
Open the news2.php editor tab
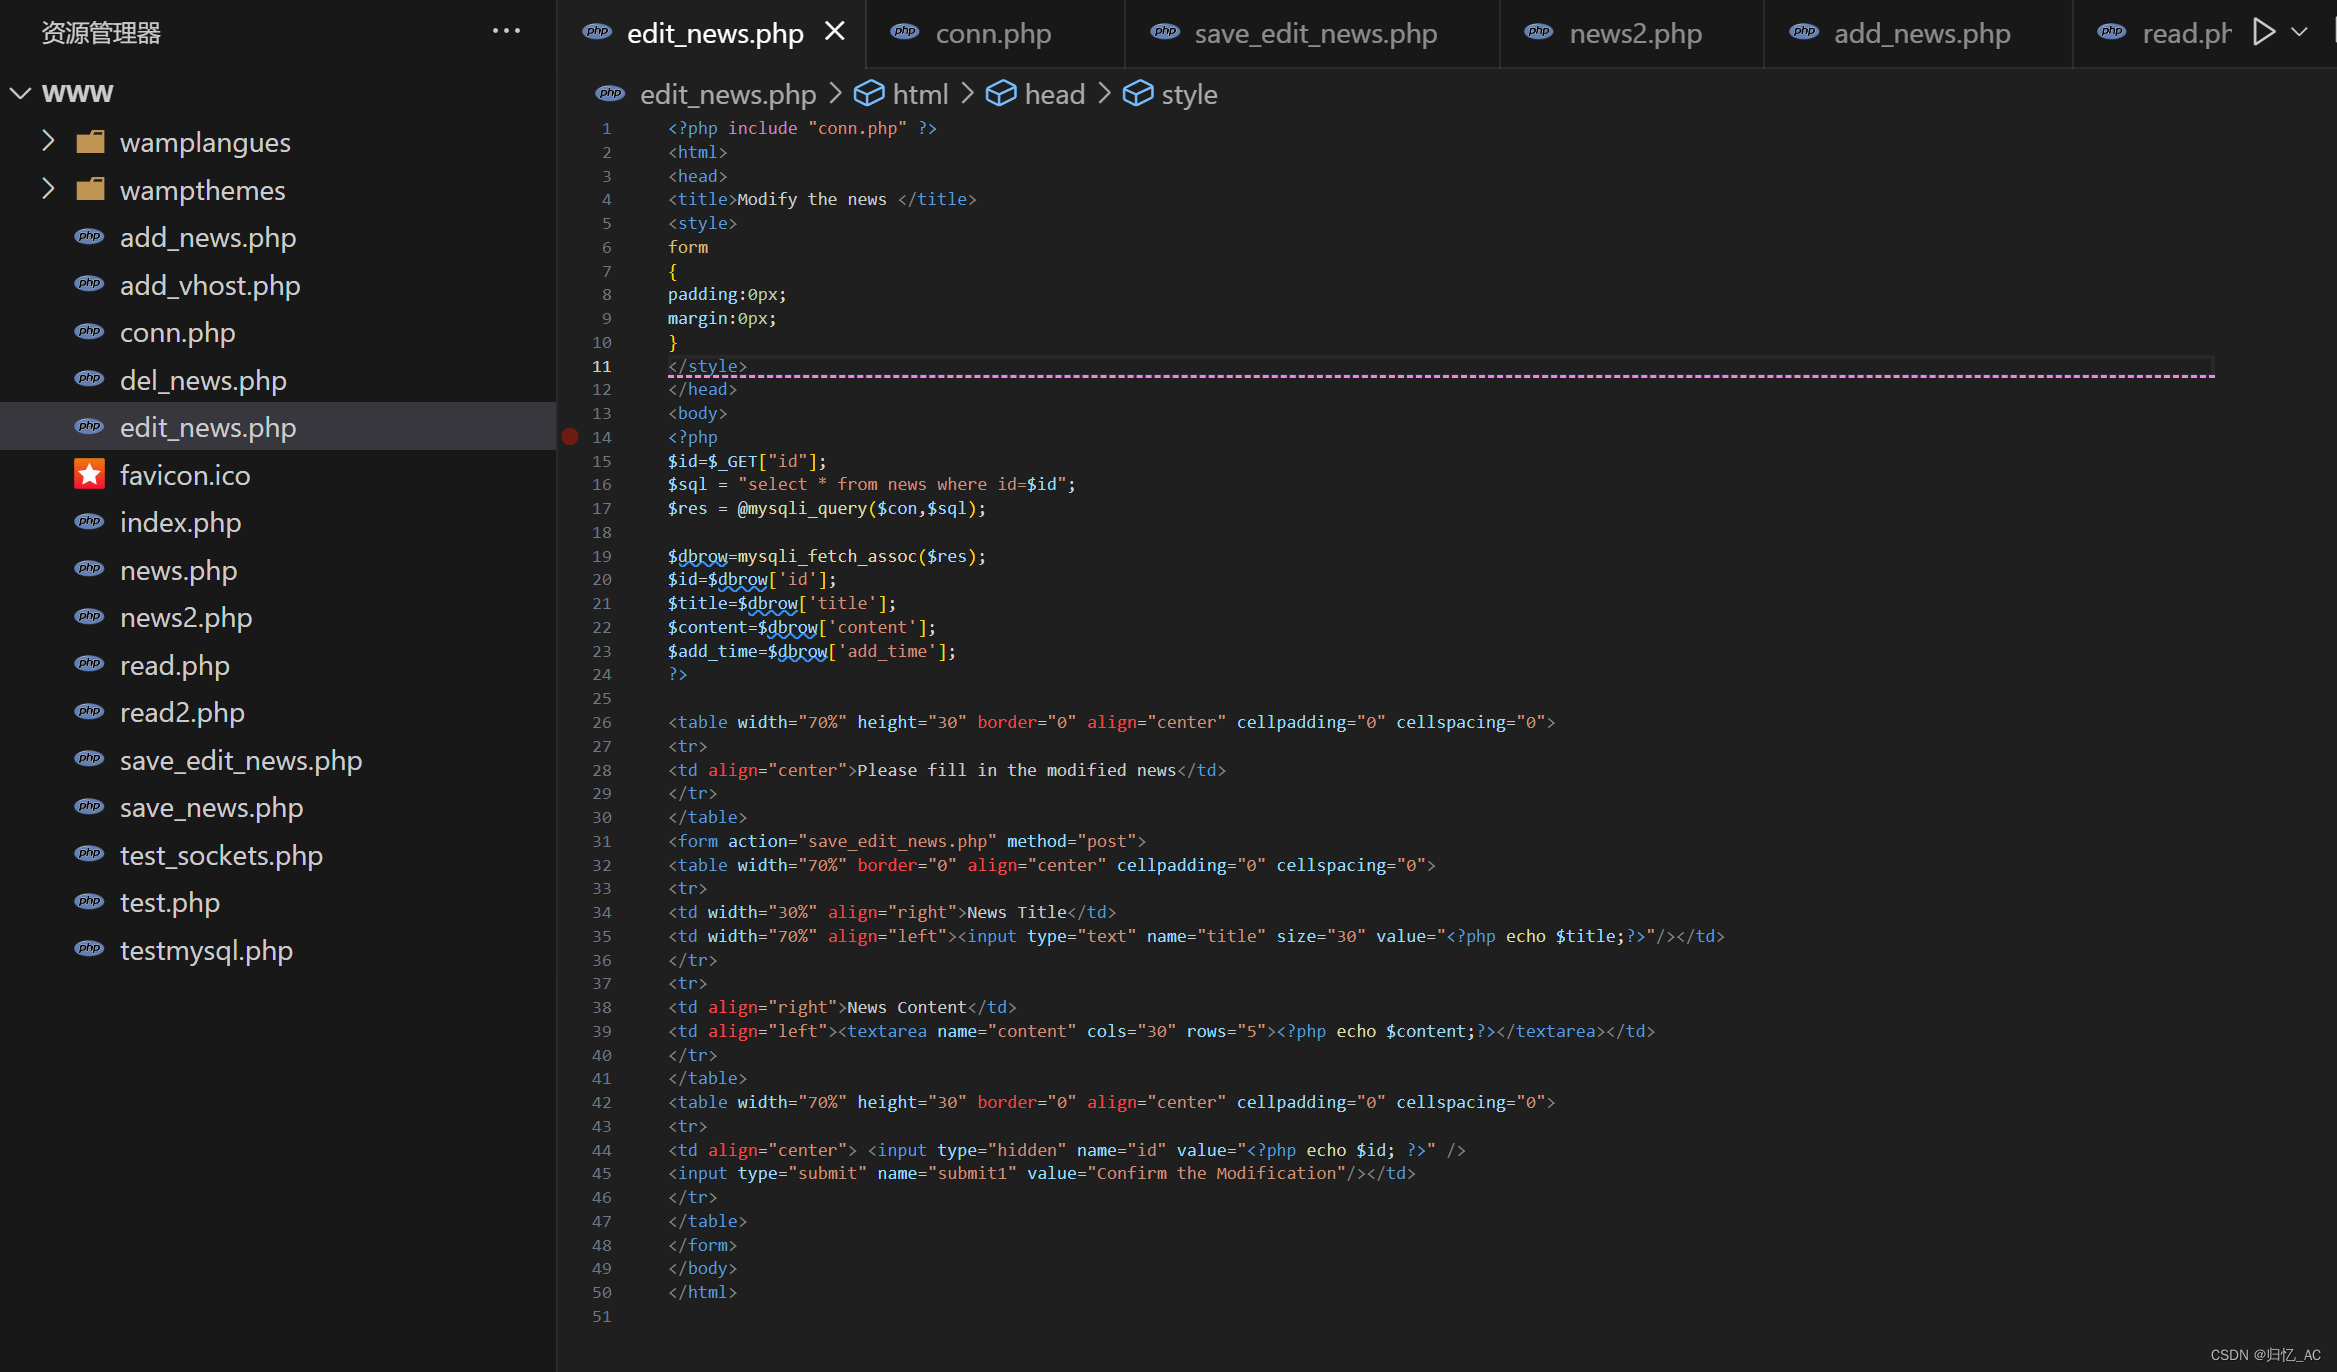point(1634,34)
